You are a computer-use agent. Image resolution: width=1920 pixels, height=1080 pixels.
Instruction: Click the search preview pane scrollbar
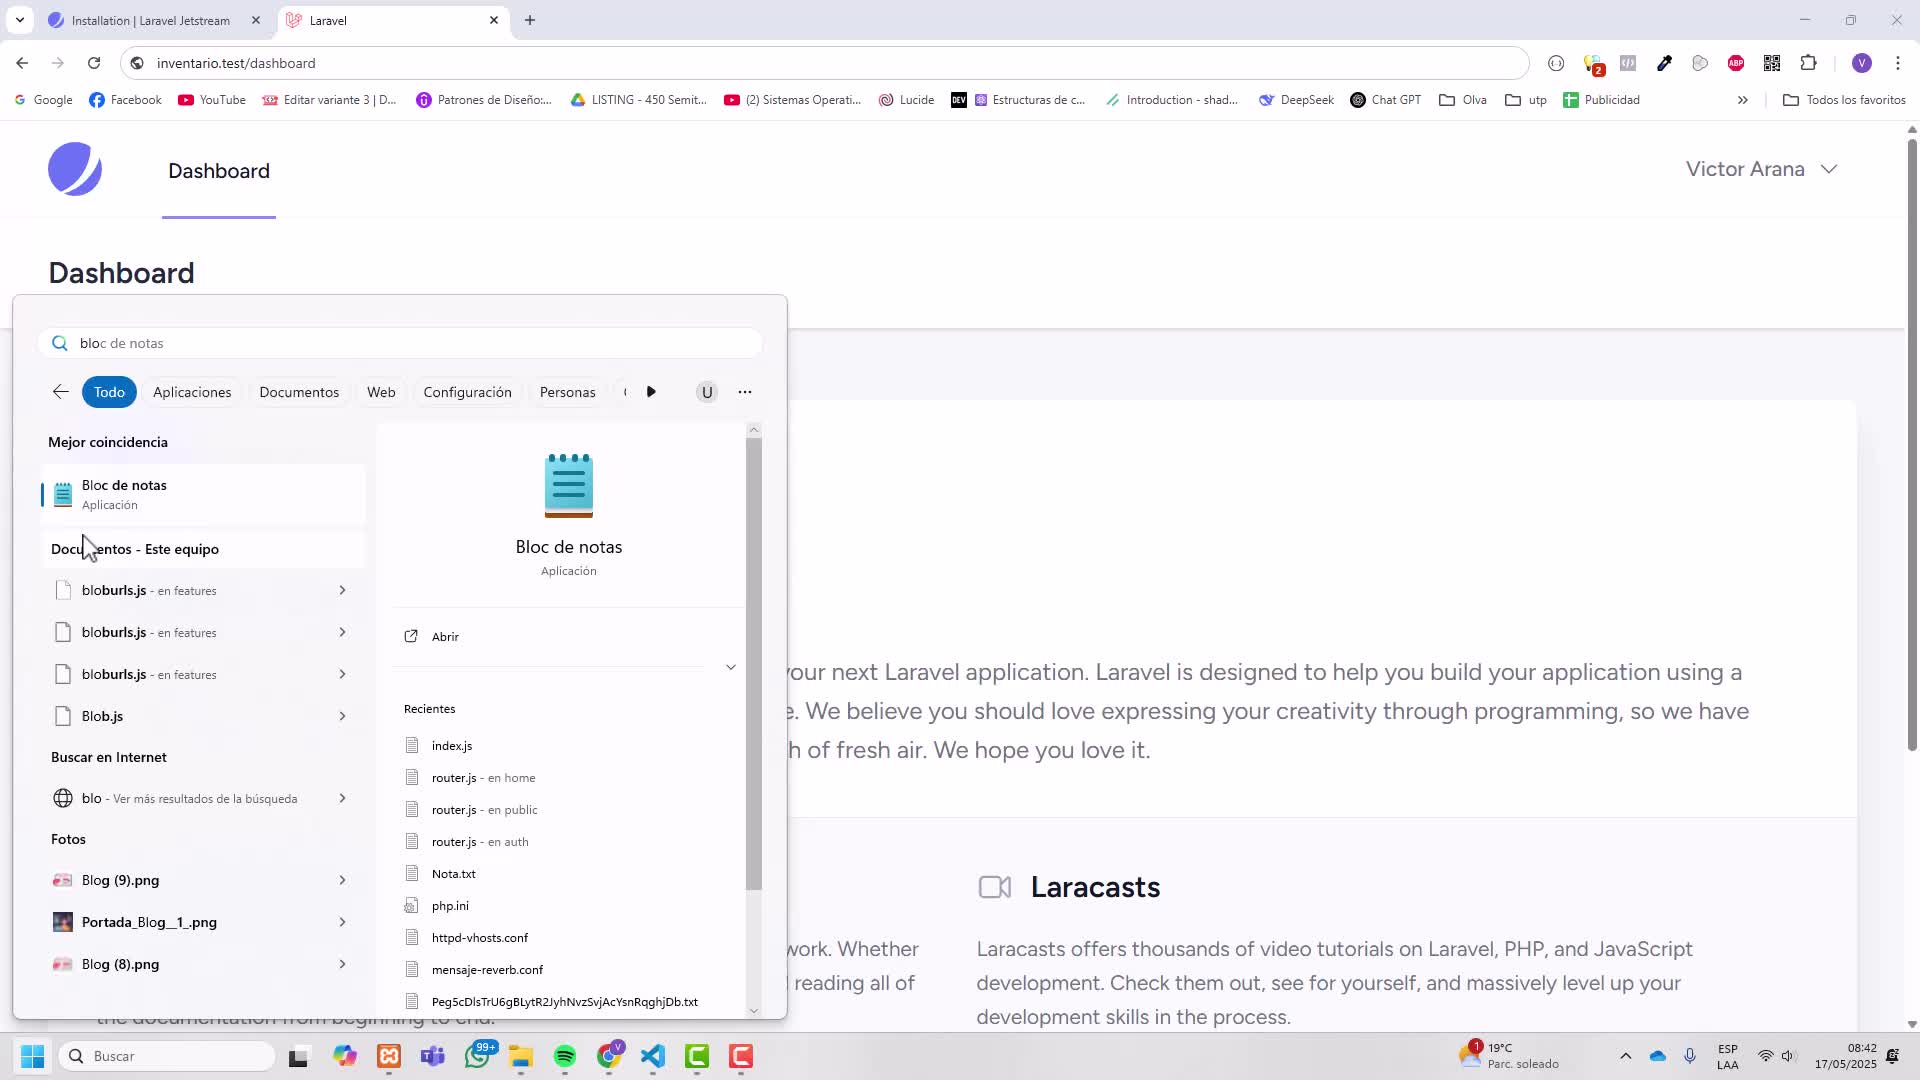pyautogui.click(x=754, y=664)
